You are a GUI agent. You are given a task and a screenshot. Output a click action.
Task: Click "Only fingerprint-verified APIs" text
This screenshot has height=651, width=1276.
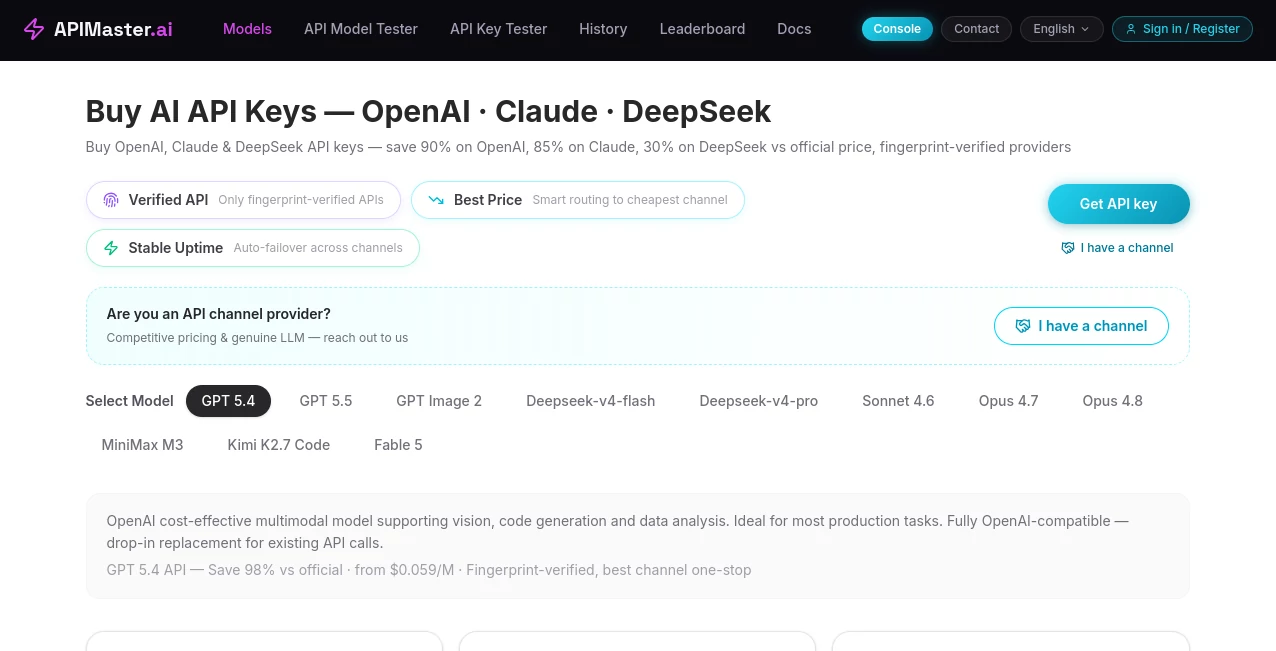[x=301, y=200]
